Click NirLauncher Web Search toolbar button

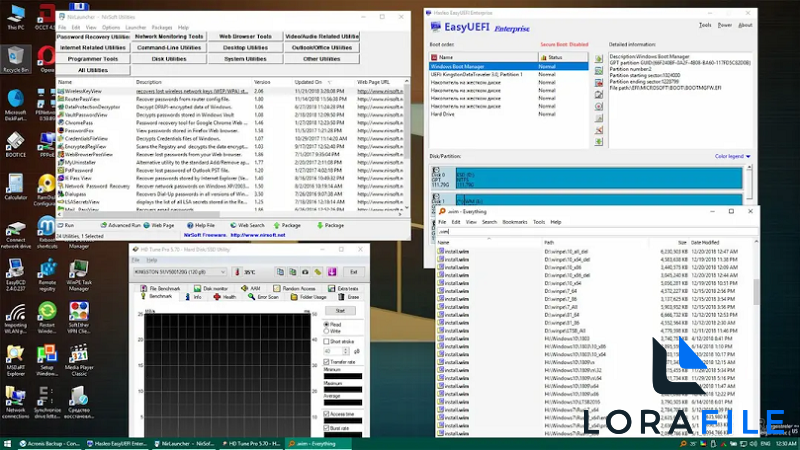(247, 225)
